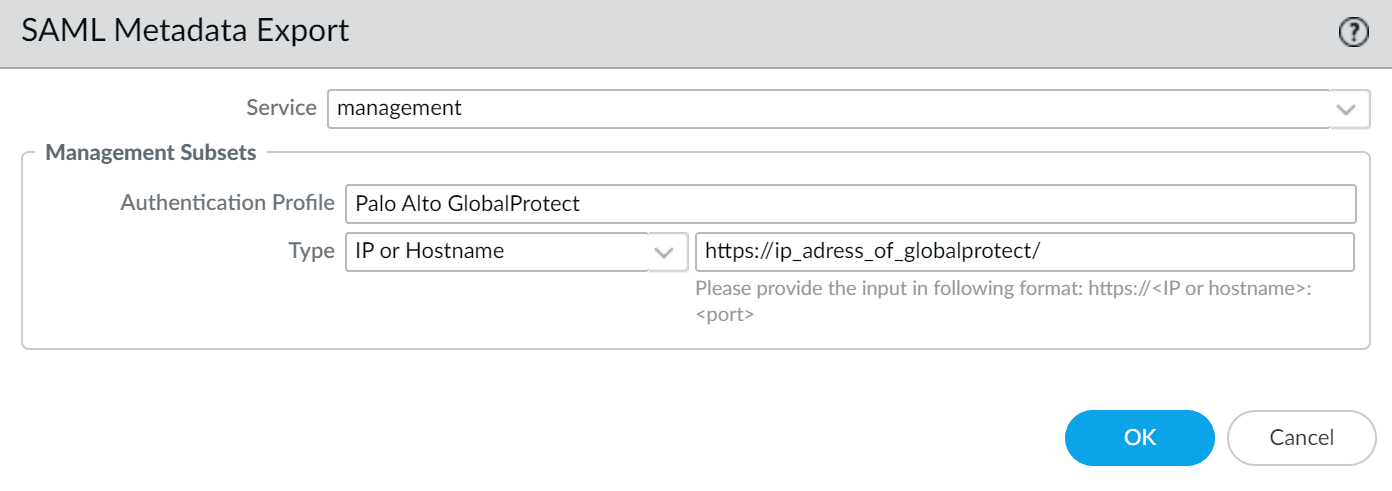Click the word management in Service box

399,108
